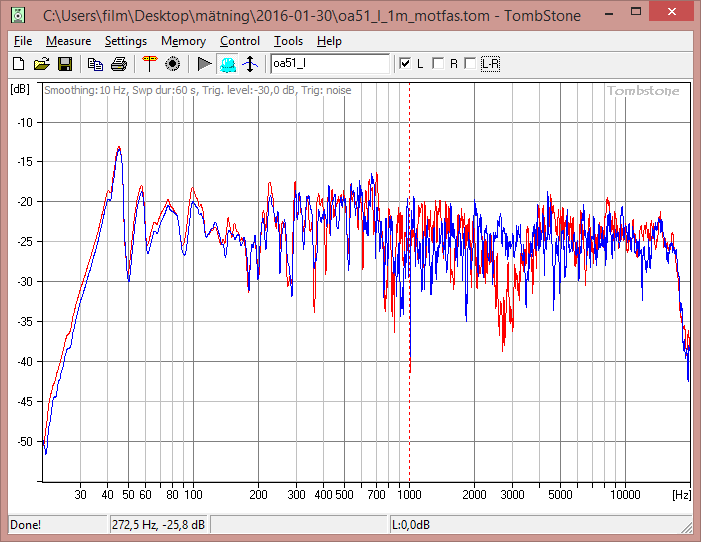The width and height of the screenshot is (701, 542).
Task: Enable the L-R difference checkbox
Action: click(x=471, y=64)
